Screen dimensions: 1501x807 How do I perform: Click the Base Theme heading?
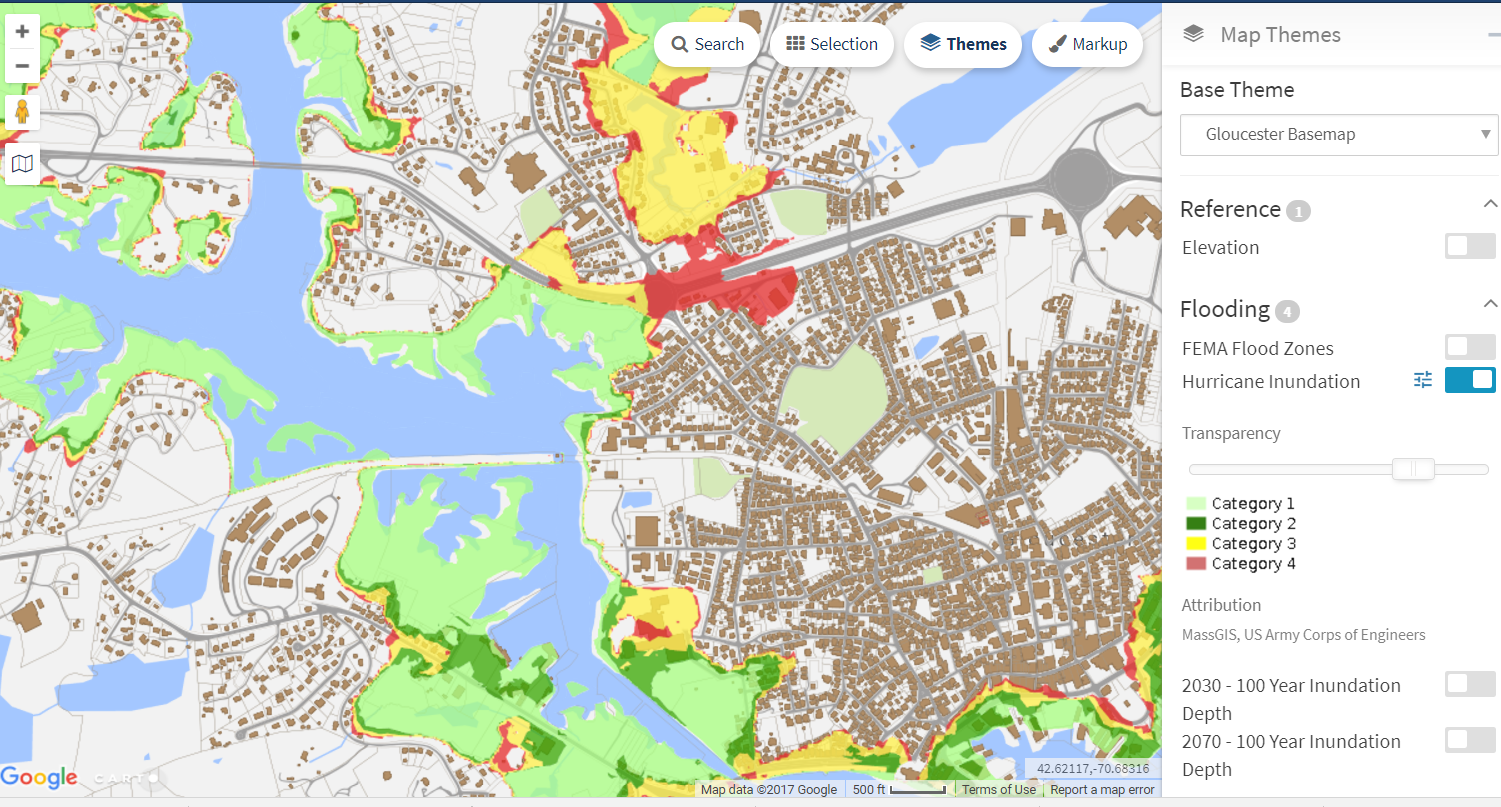pyautogui.click(x=1237, y=90)
